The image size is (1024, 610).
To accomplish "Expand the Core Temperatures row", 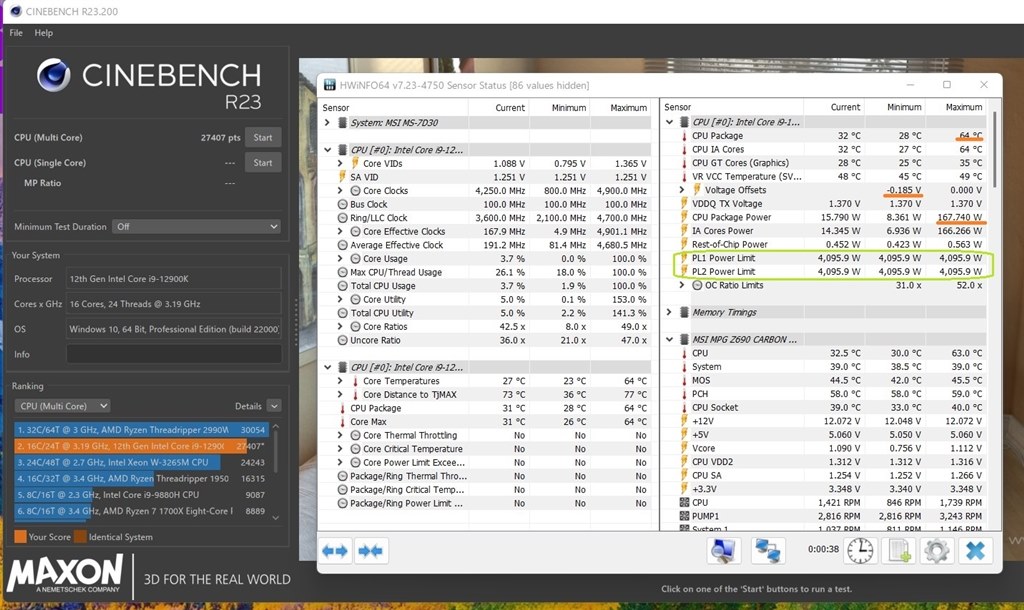I will coord(340,381).
